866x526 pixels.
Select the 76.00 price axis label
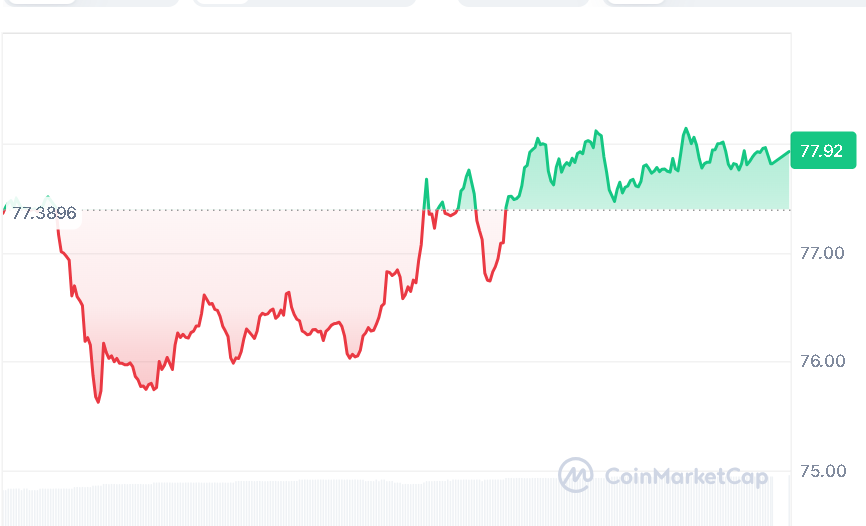[822, 361]
